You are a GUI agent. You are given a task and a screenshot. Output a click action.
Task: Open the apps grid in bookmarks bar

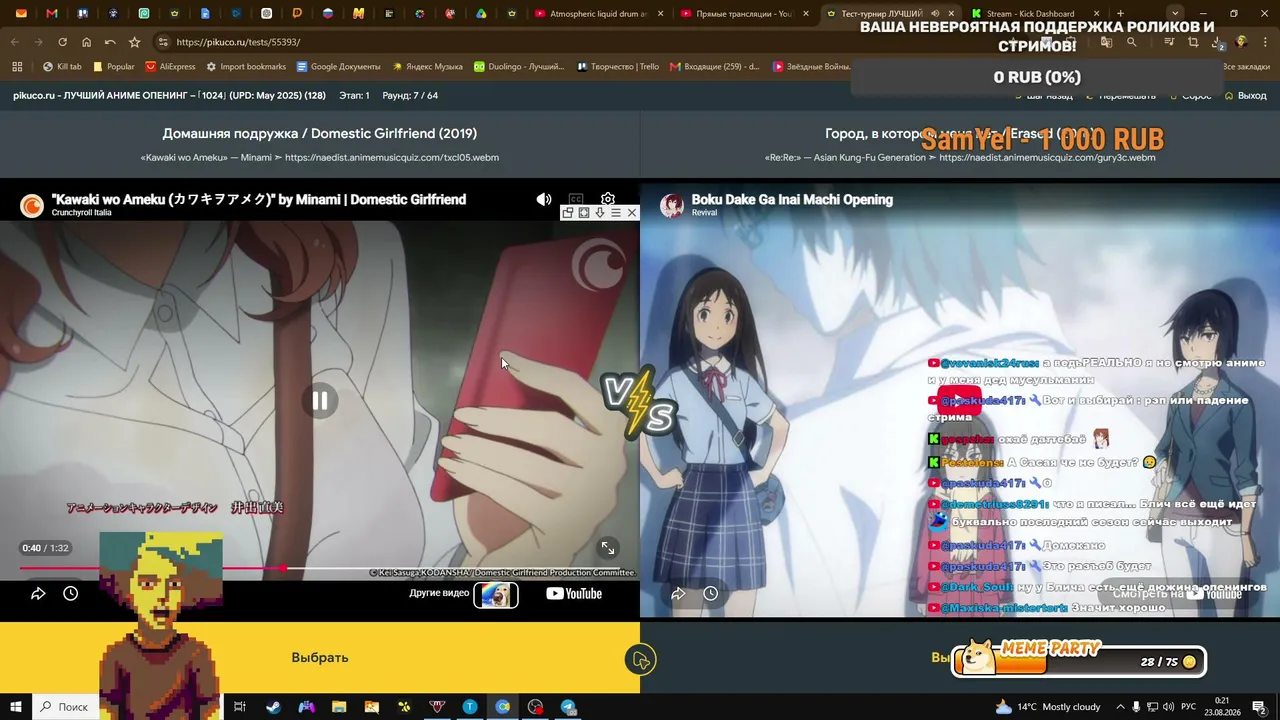(x=17, y=67)
